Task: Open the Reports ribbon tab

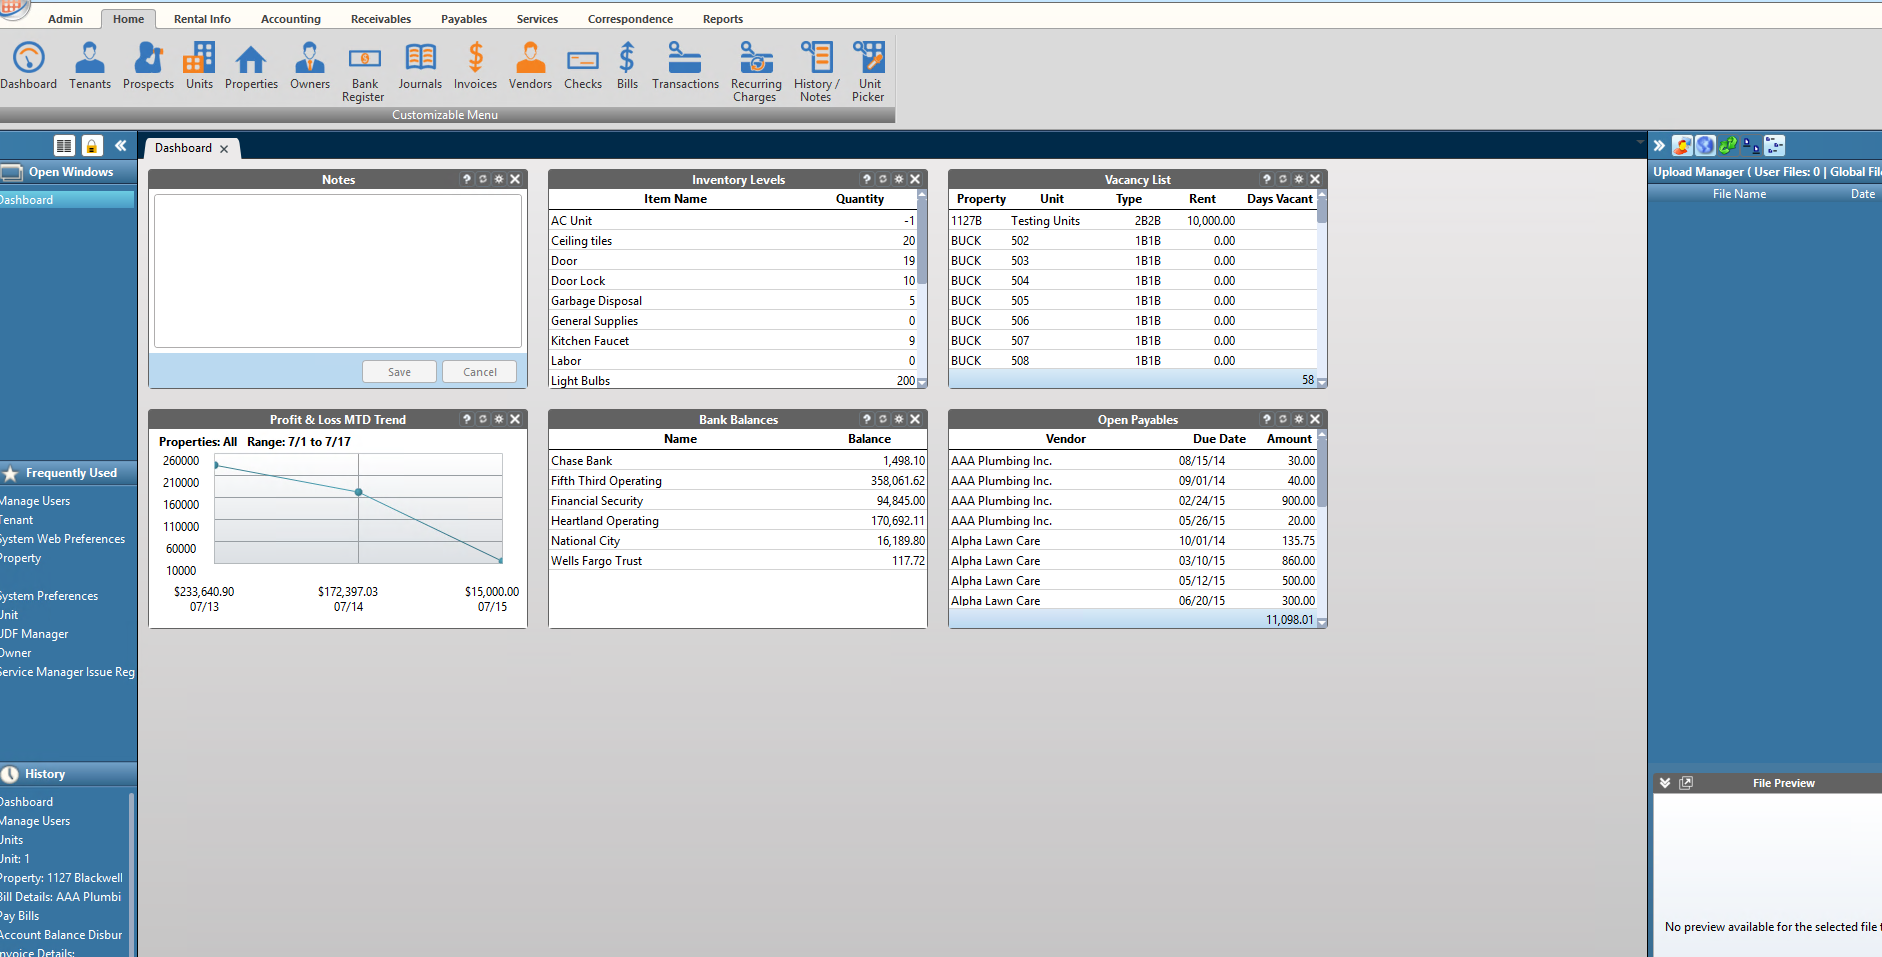Action: 722,19
